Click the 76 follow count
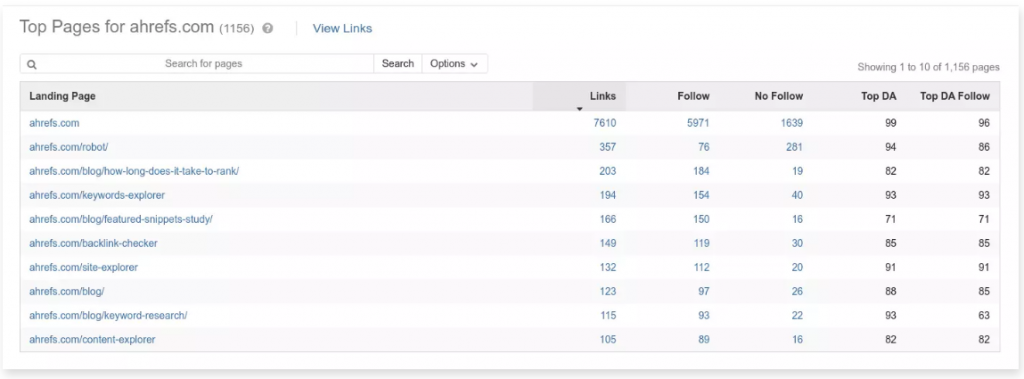 tap(703, 147)
